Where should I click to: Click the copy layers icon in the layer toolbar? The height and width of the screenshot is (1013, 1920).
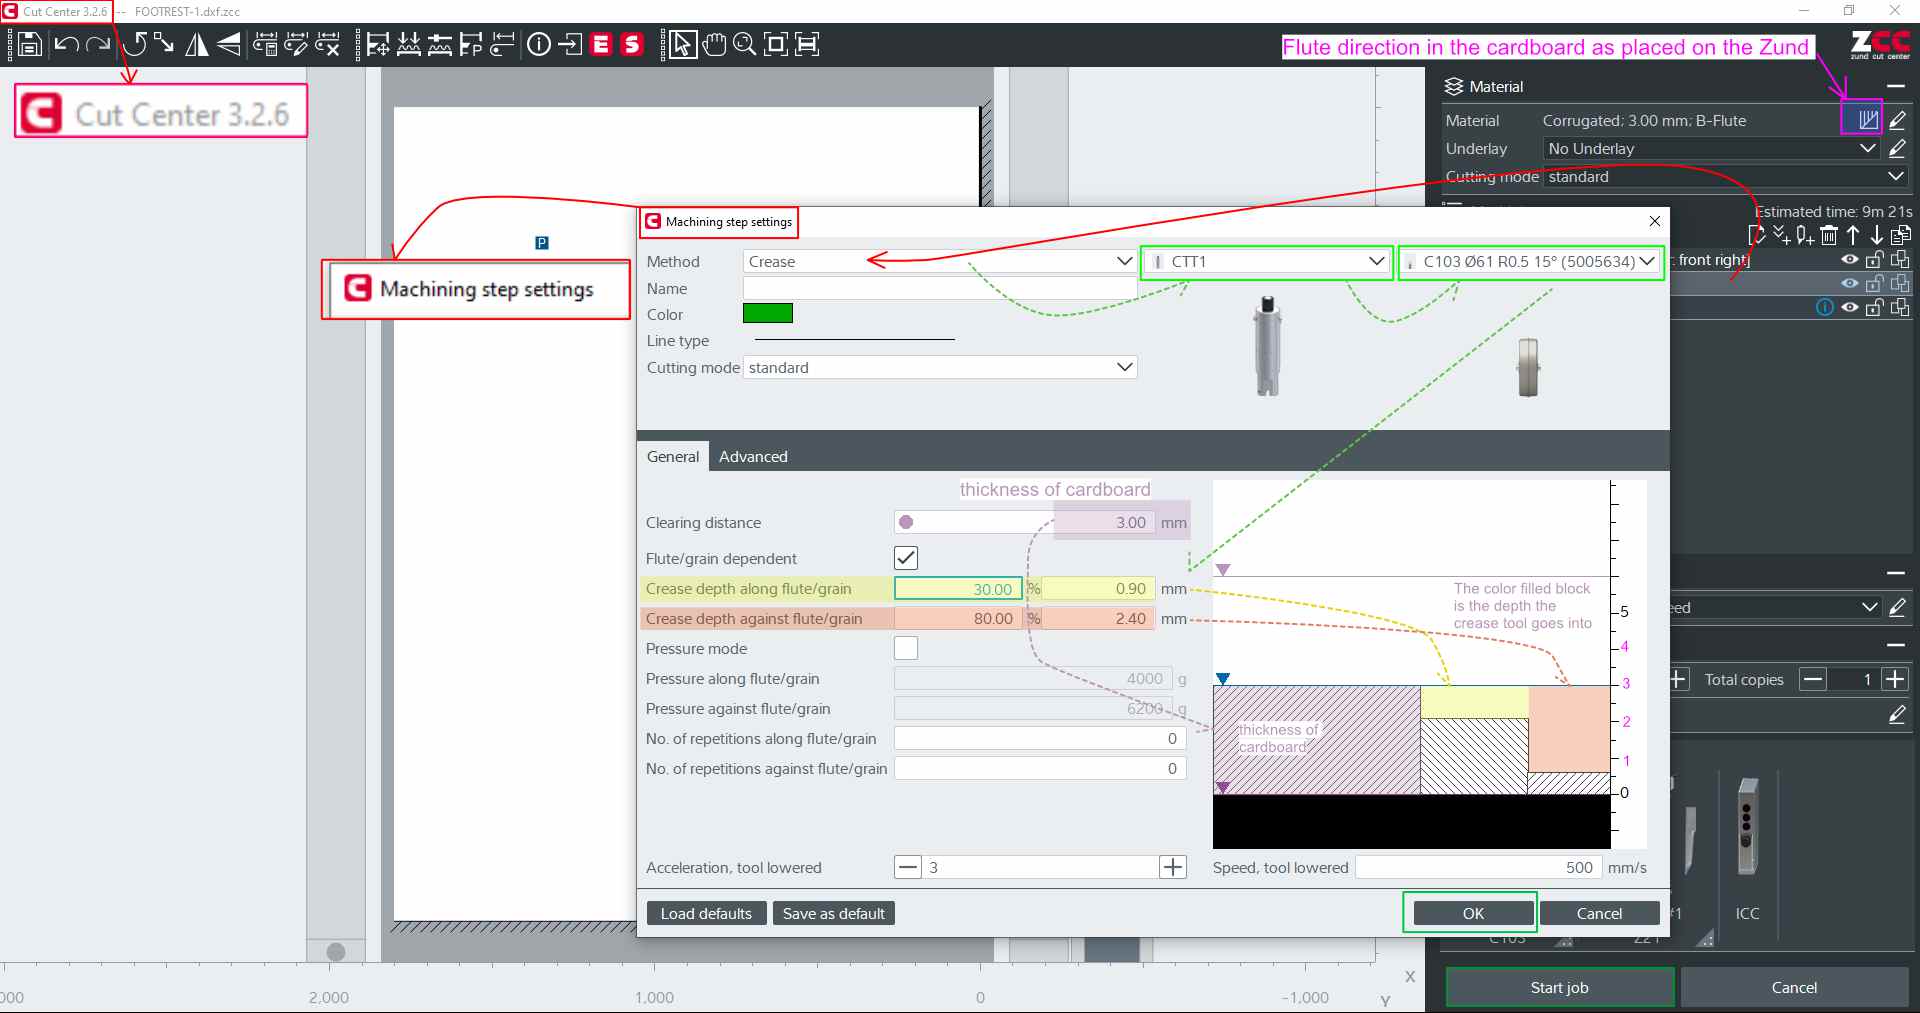click(1901, 235)
